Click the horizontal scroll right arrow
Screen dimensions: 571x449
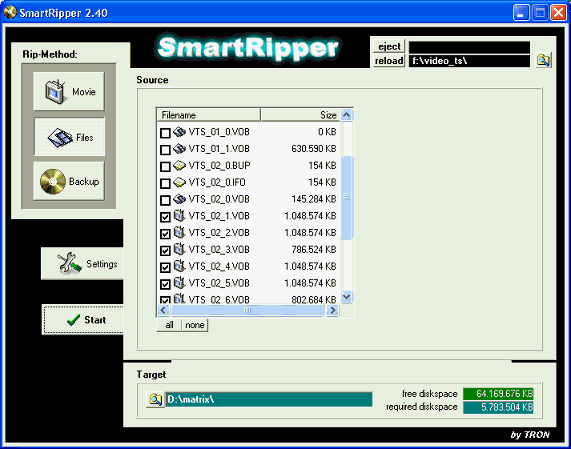pos(332,310)
